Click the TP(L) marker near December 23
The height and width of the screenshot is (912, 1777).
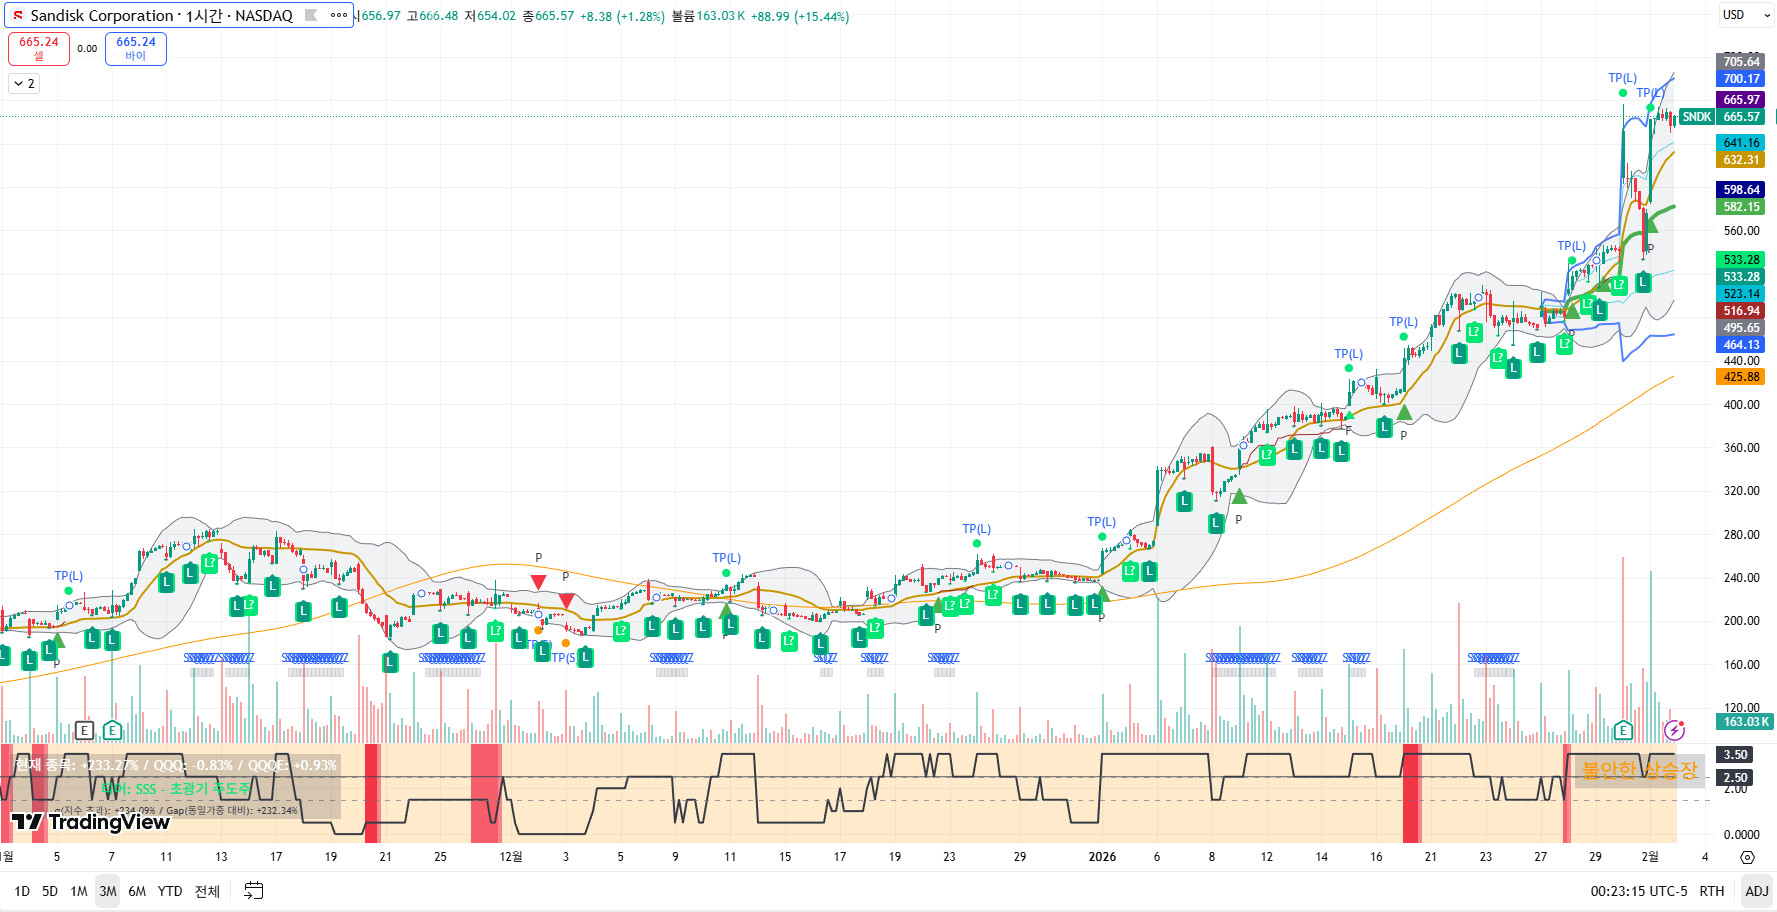coord(977,529)
